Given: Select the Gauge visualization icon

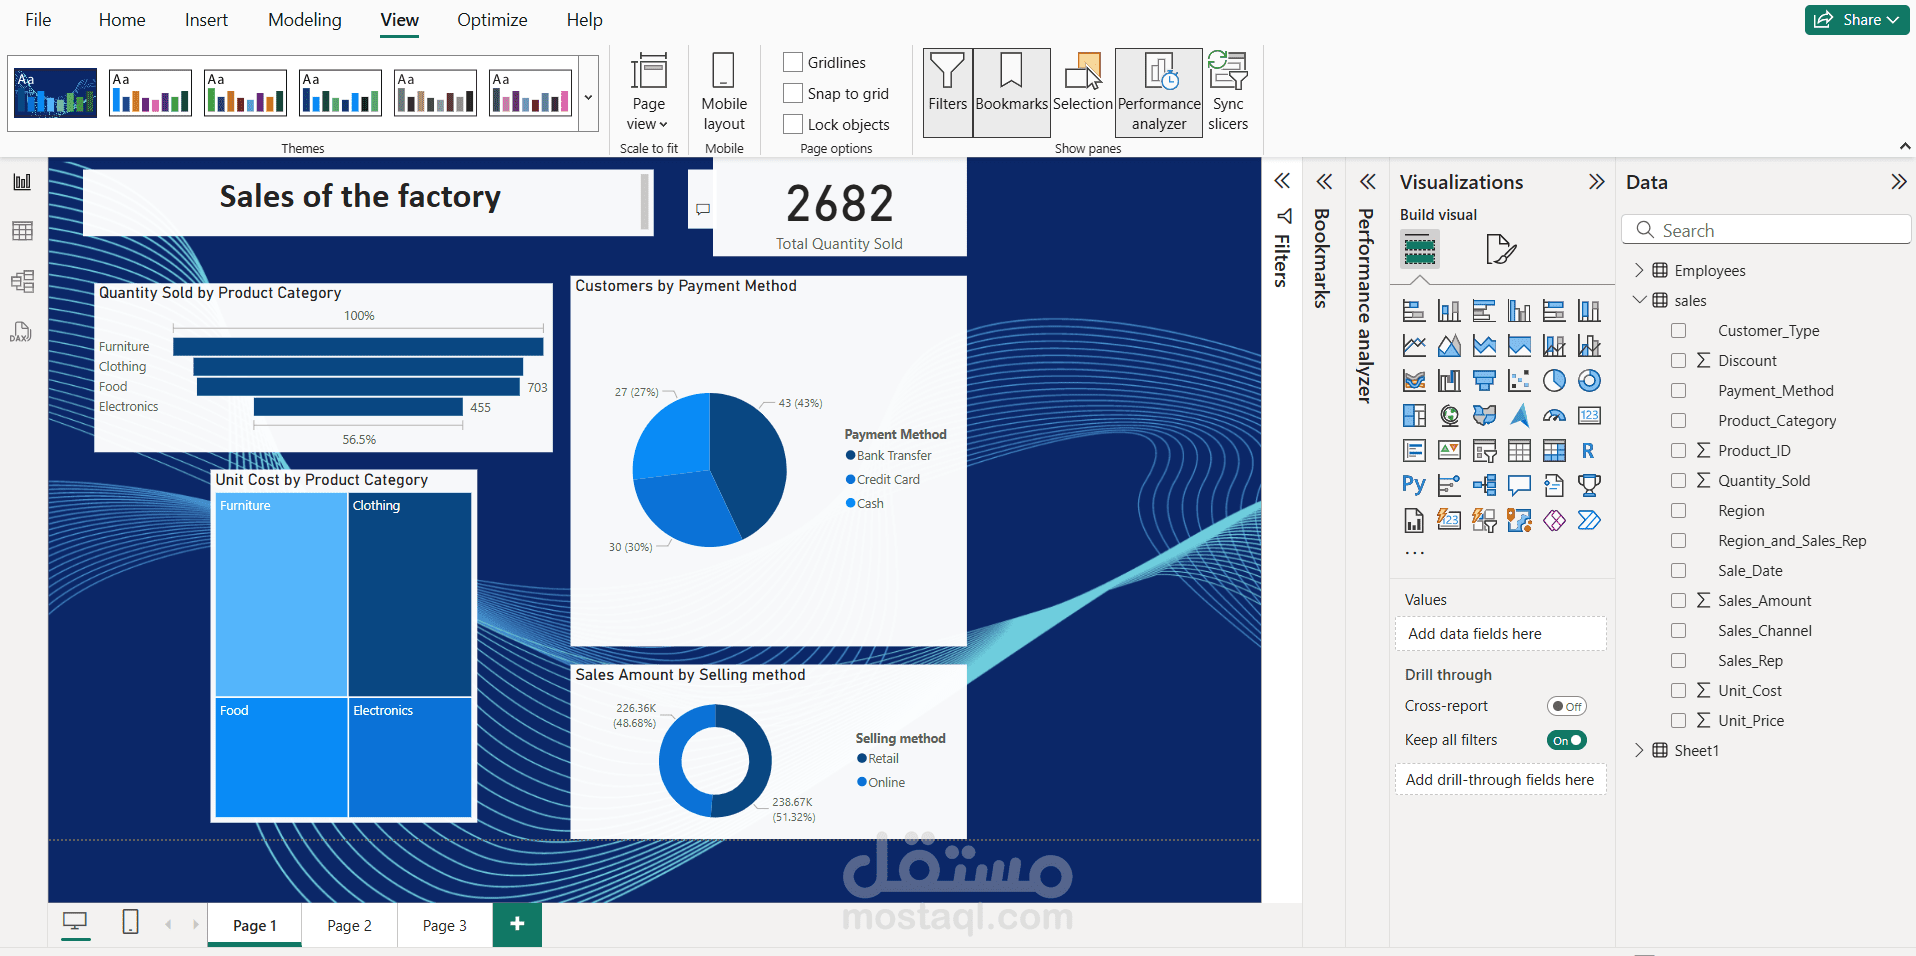Looking at the screenshot, I should [x=1554, y=415].
